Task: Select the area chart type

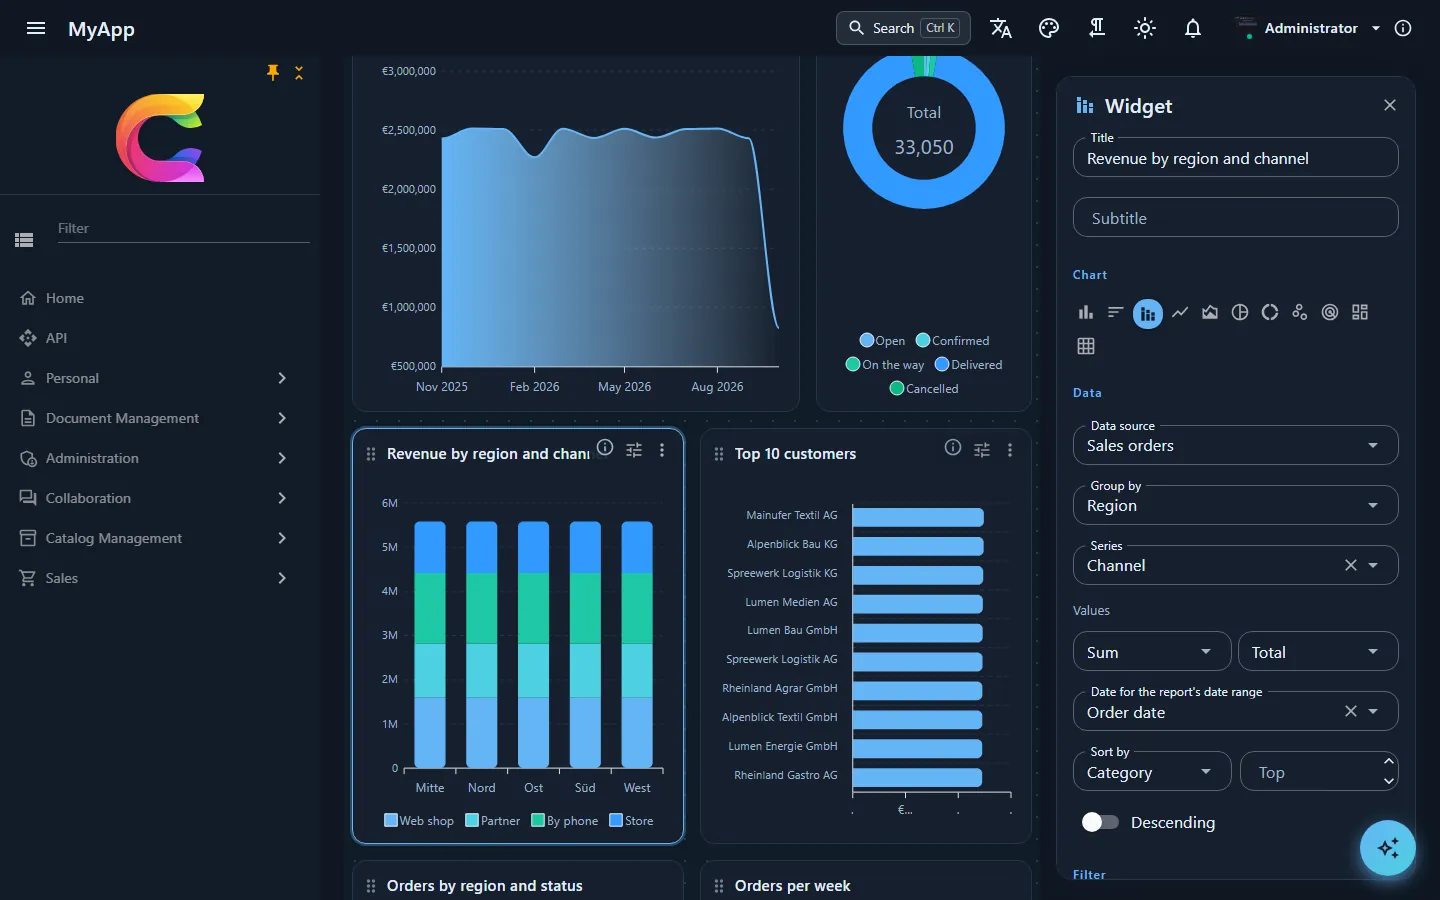Action: point(1210,312)
